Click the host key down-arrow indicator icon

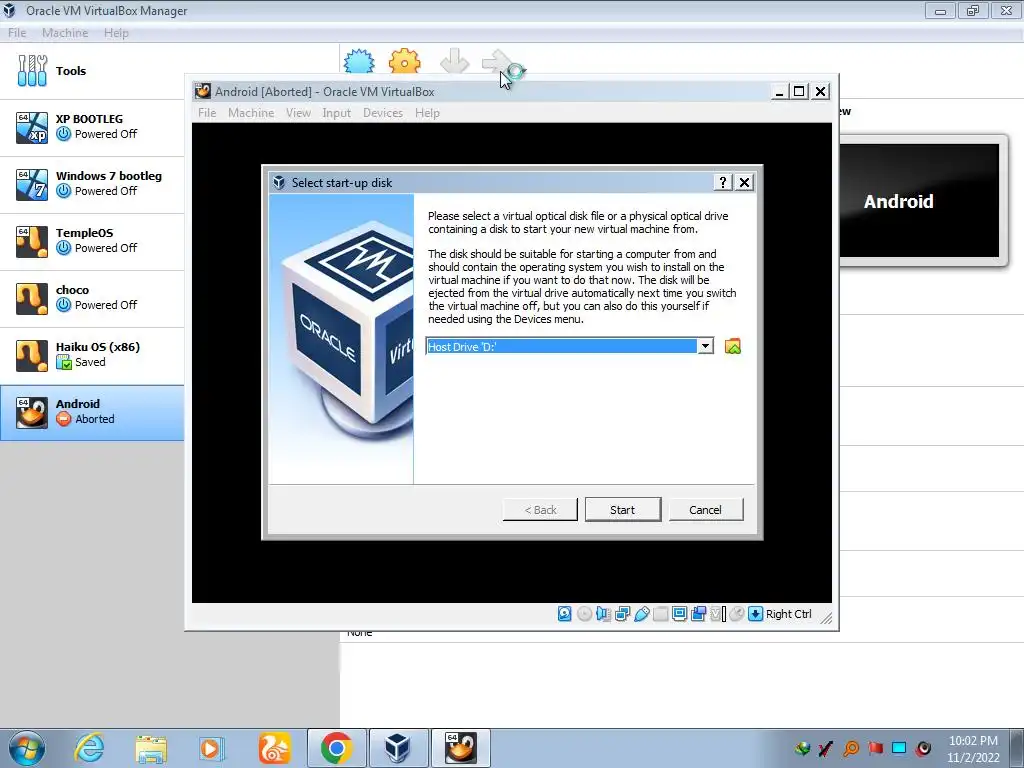[756, 614]
